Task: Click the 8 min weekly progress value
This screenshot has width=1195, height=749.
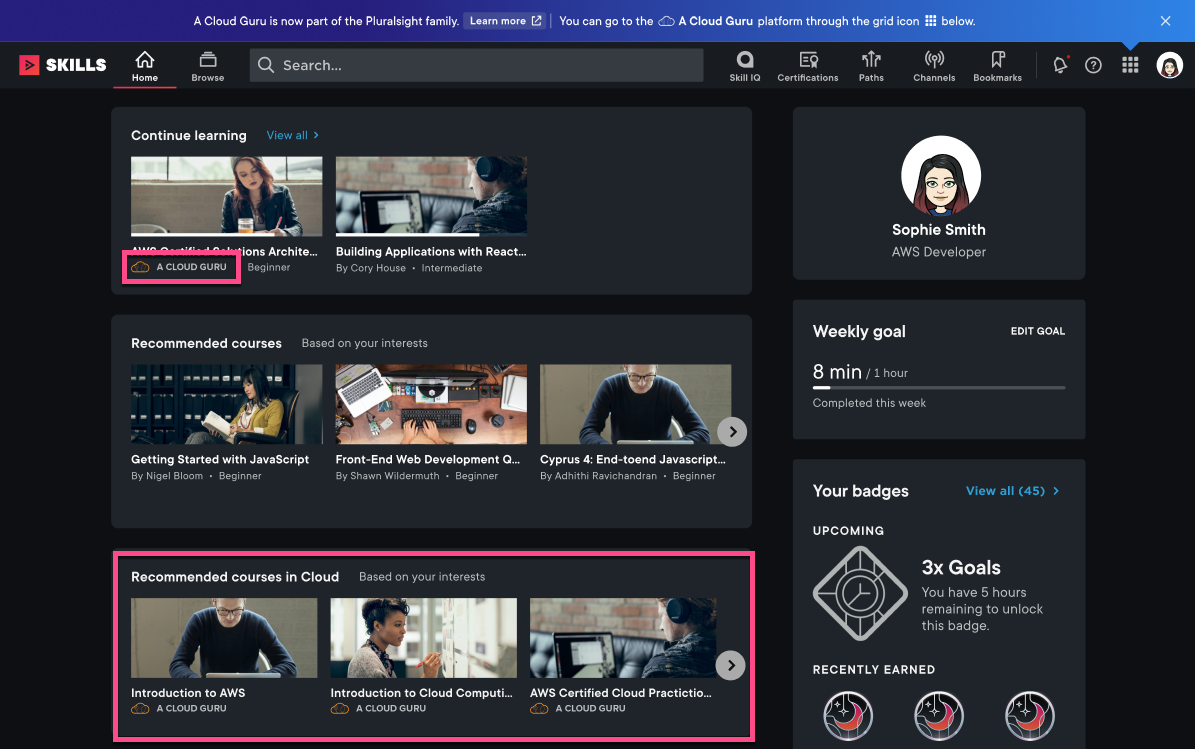Action: (x=837, y=372)
